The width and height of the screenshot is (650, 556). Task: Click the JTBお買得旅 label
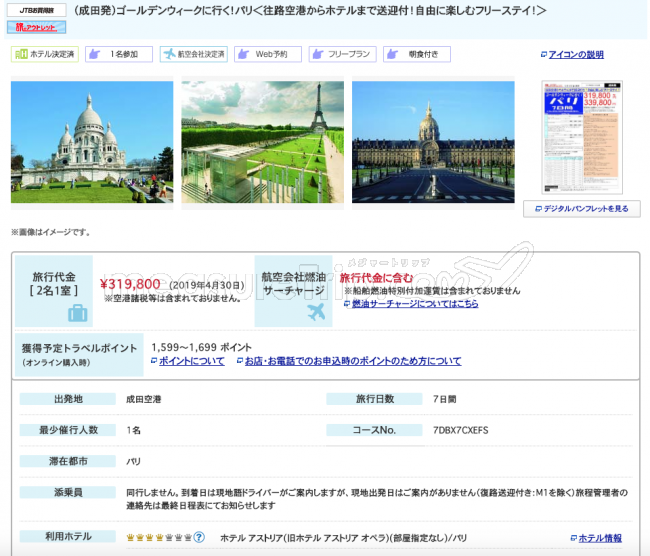click(36, 10)
